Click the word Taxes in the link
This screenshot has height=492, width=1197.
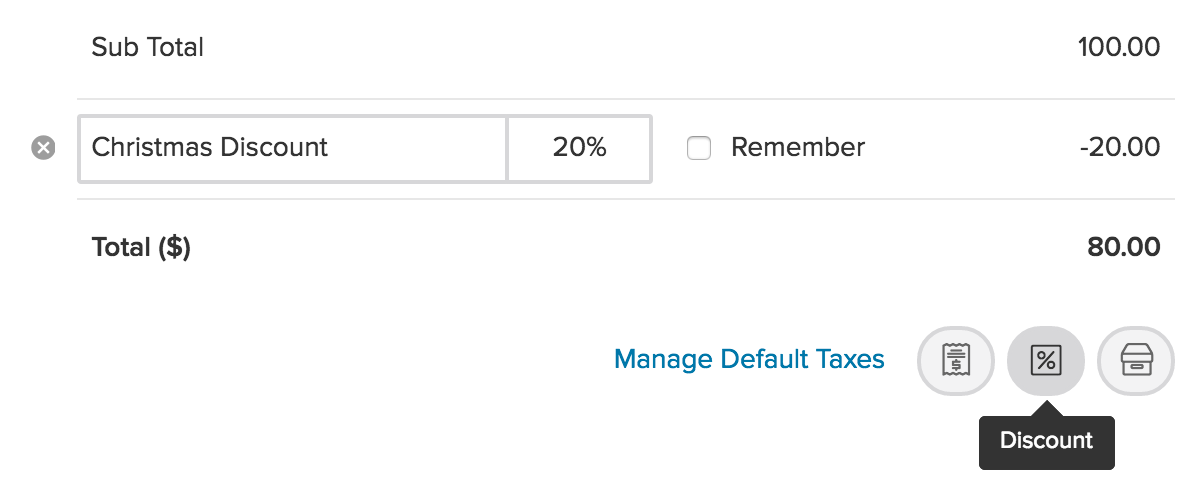click(850, 359)
